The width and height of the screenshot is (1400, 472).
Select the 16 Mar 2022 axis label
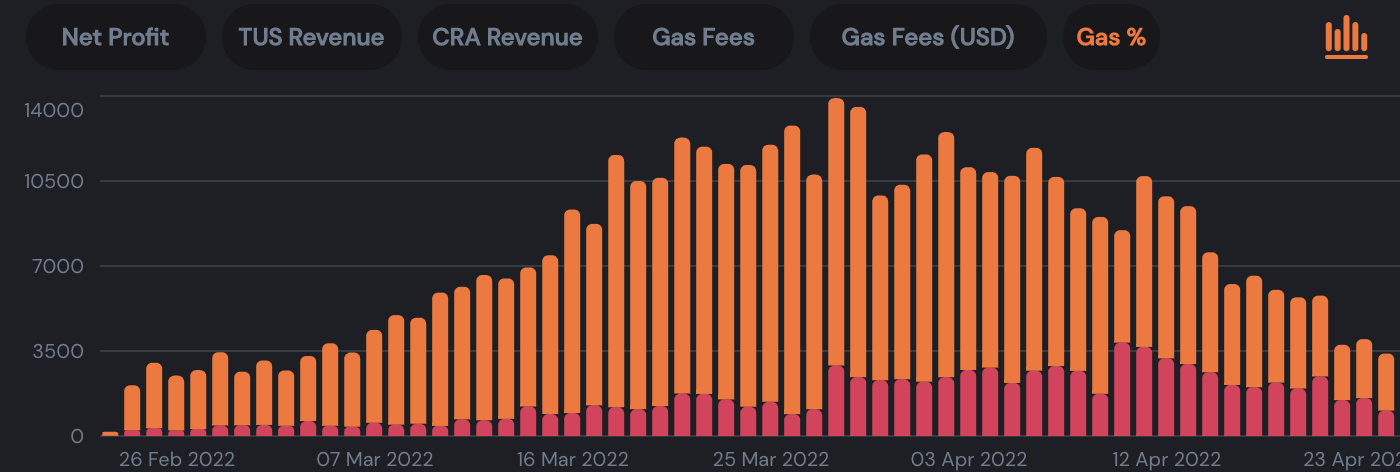(x=571, y=459)
